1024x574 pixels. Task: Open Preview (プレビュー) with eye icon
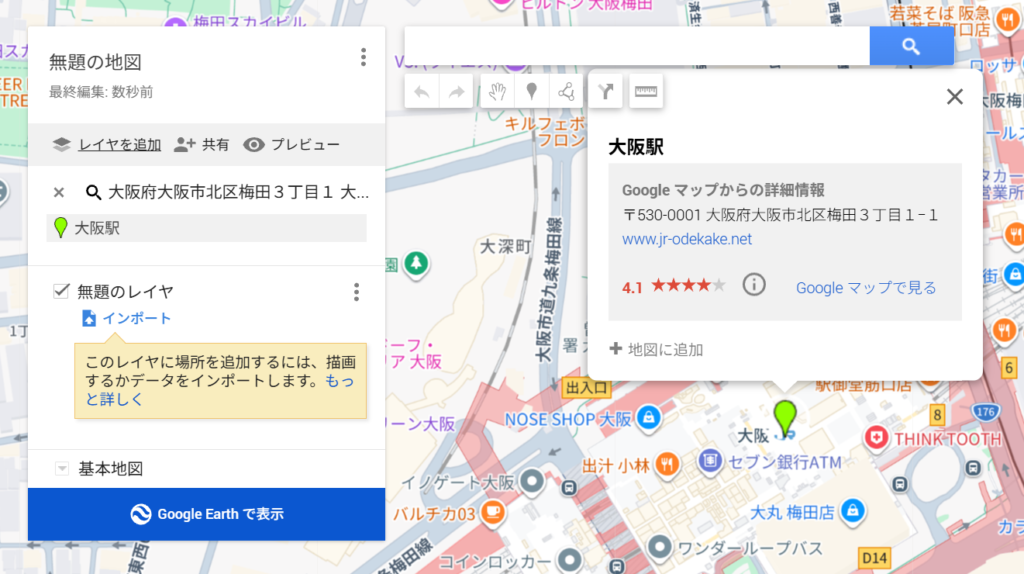291,144
